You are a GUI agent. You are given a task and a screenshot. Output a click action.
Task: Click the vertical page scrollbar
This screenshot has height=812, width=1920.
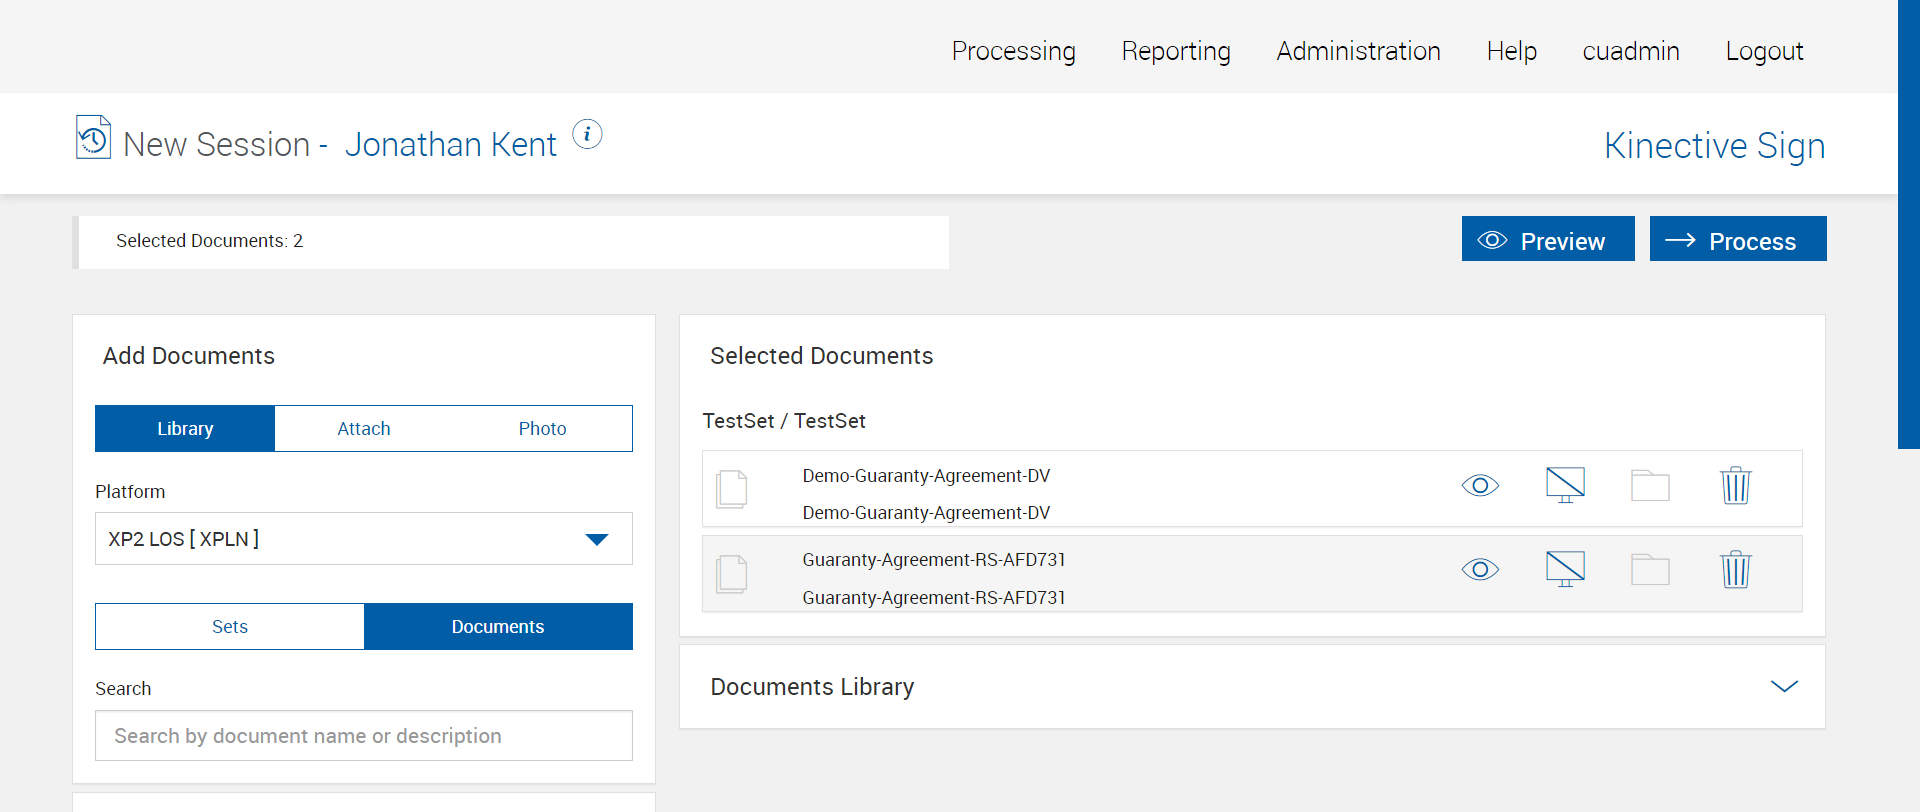click(1908, 225)
